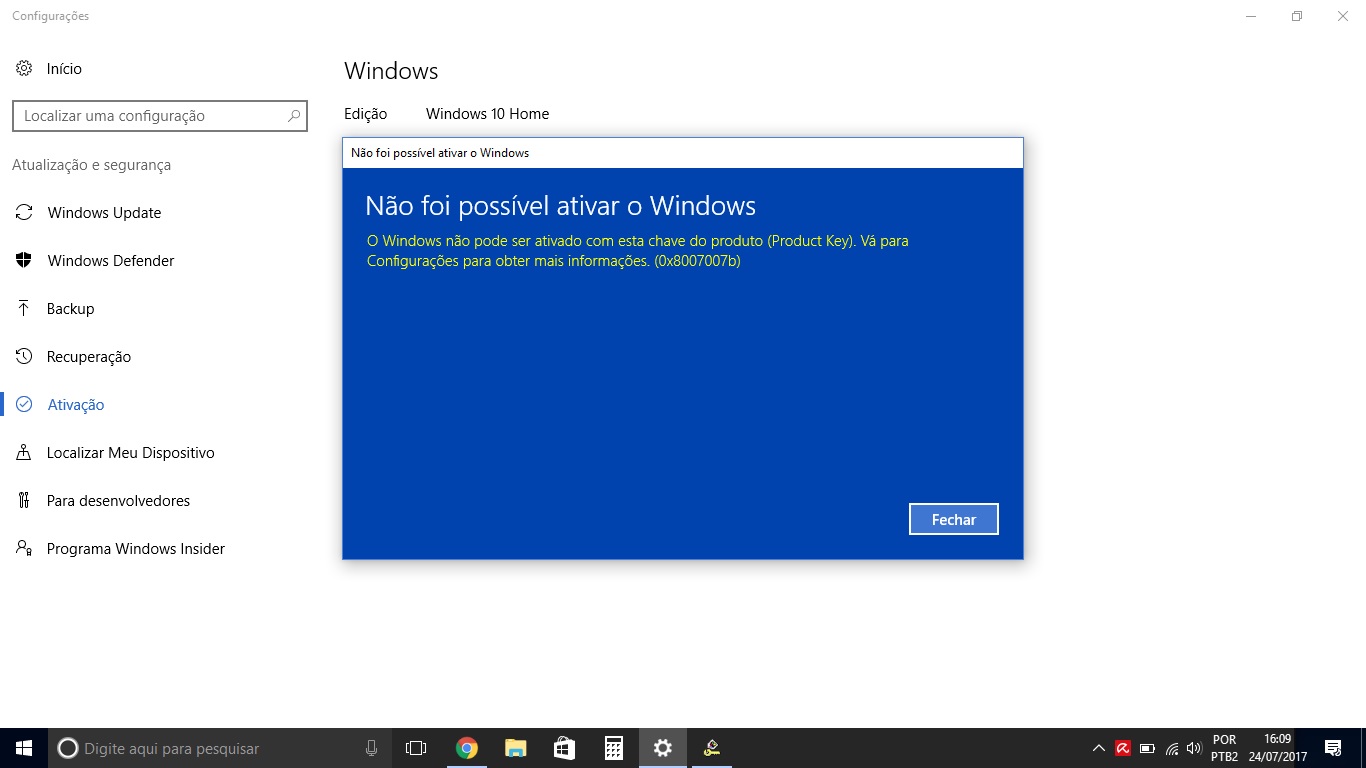Click the dialog title bar text
This screenshot has height=768, width=1366.
440,153
